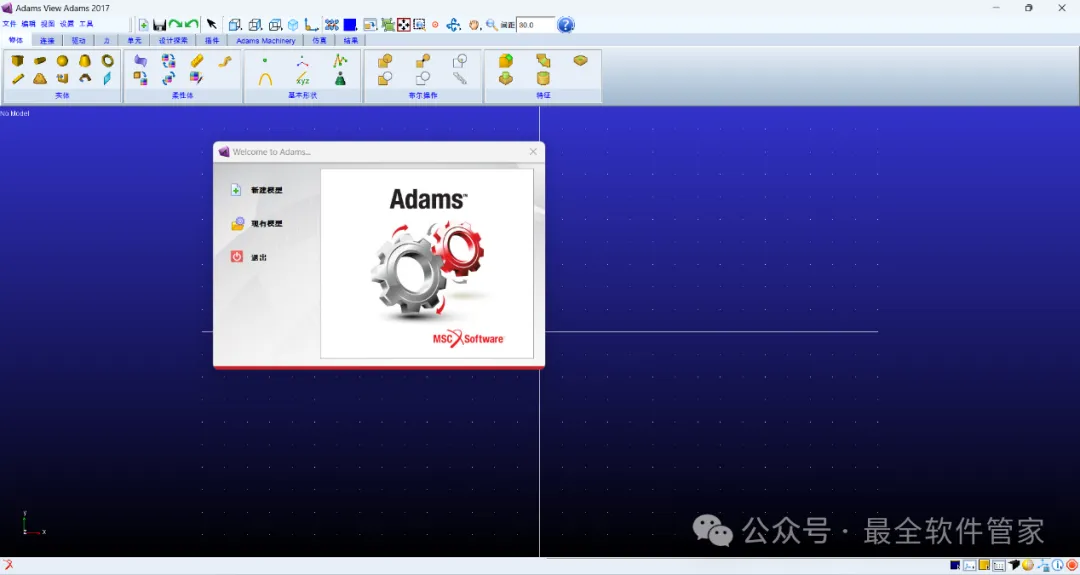Click 新建模型 in Welcome dialog

pyautogui.click(x=267, y=190)
